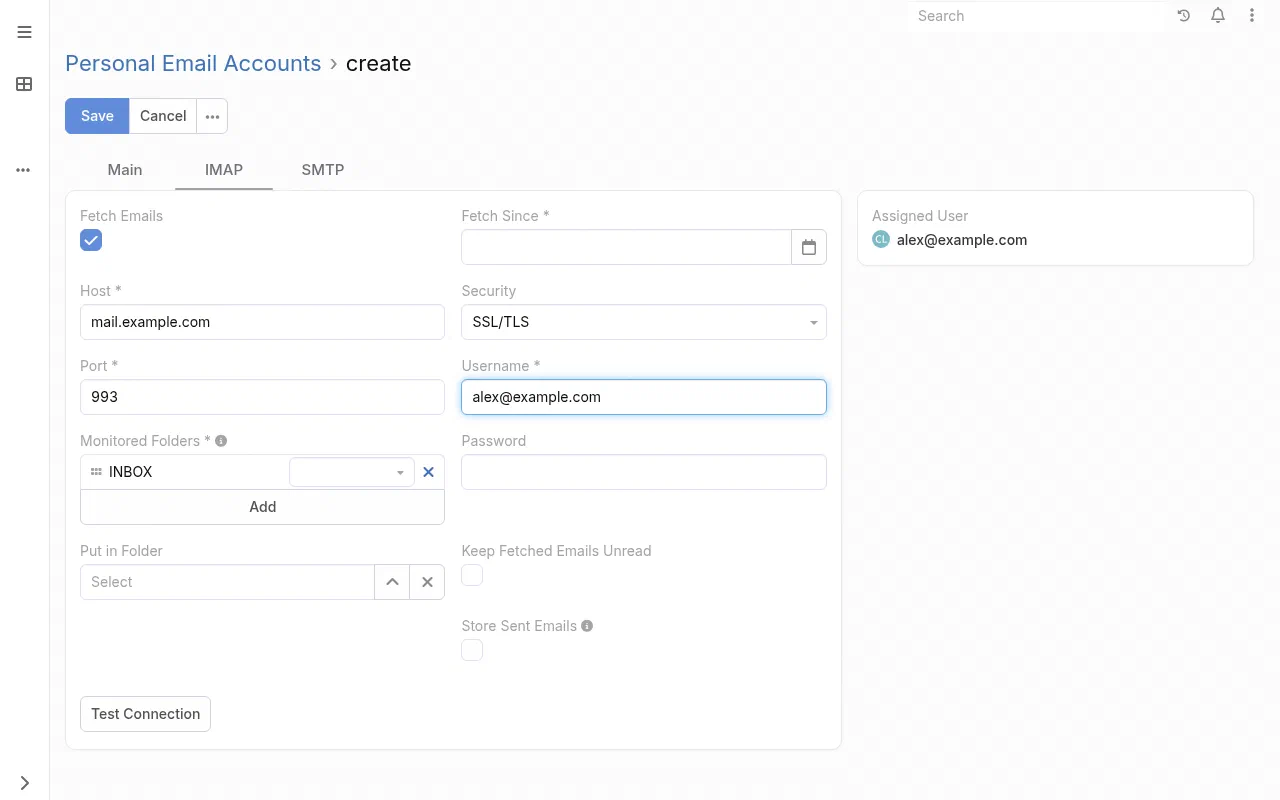Show the Monitored Folders info tooltip icon

point(221,441)
